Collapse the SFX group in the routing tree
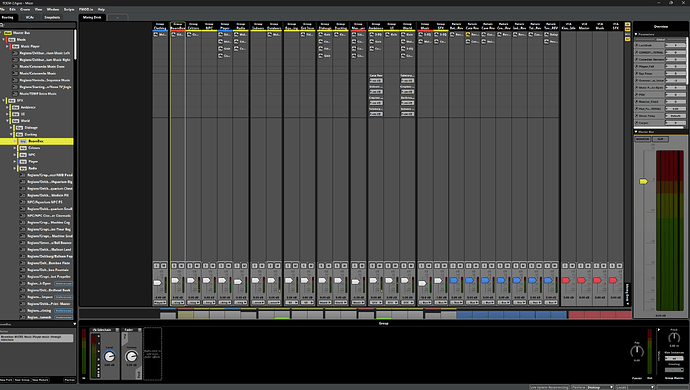The width and height of the screenshot is (690, 390). pos(4,100)
